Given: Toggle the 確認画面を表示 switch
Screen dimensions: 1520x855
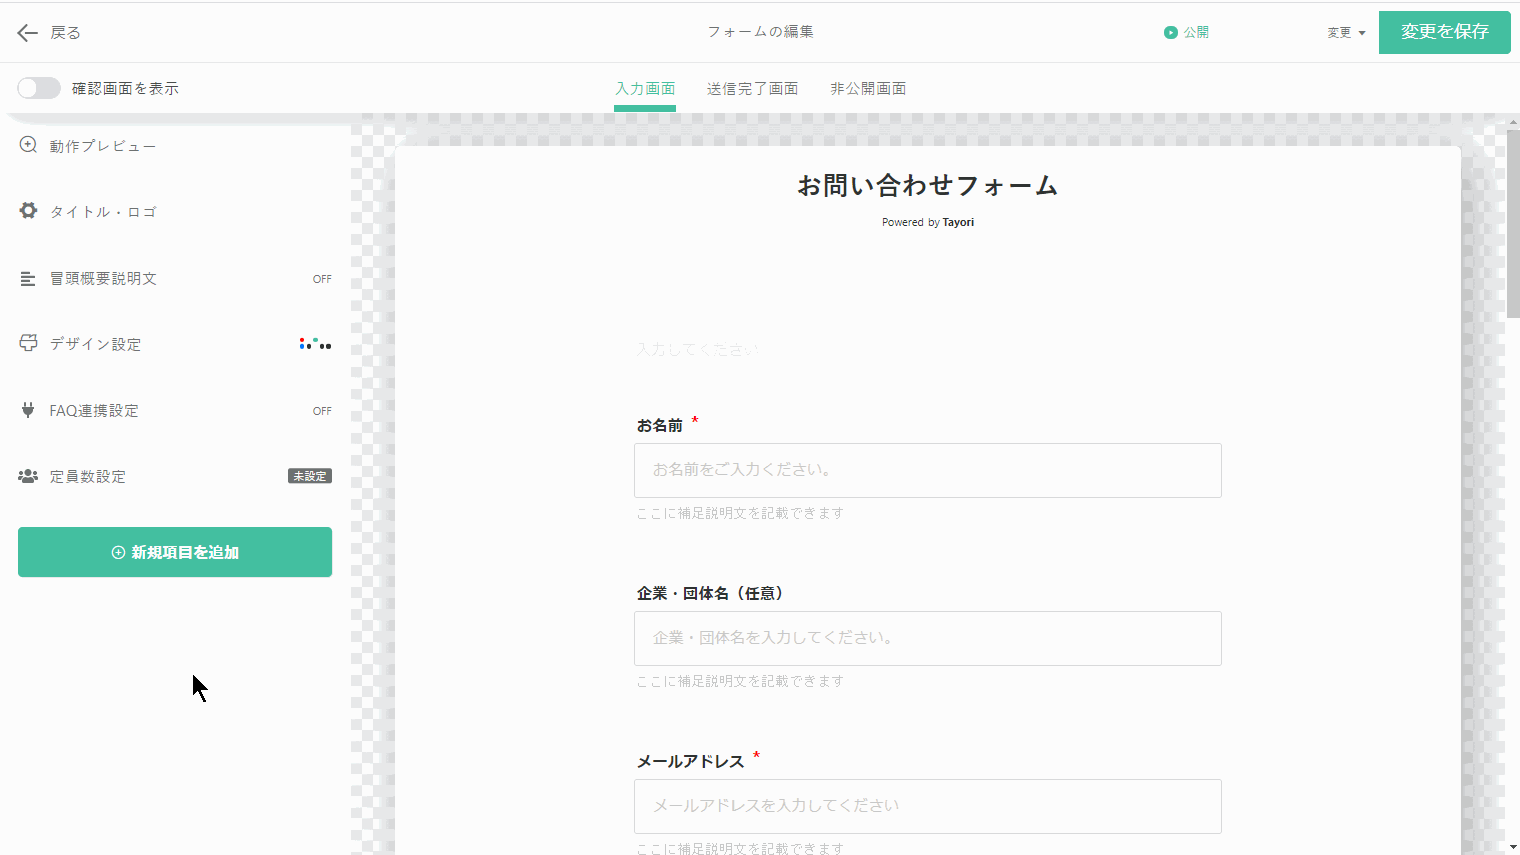Looking at the screenshot, I should (39, 88).
